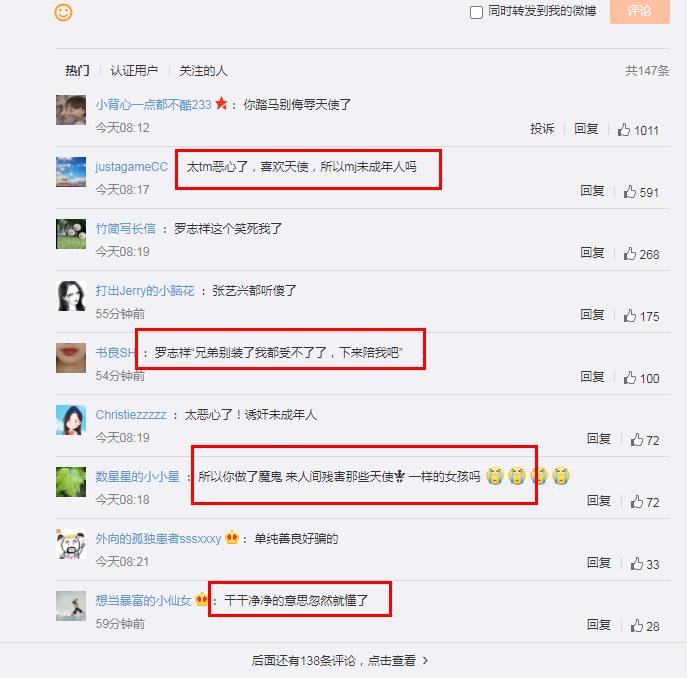Switch to 热门 comments tab
The image size is (687, 678).
pyautogui.click(x=78, y=71)
